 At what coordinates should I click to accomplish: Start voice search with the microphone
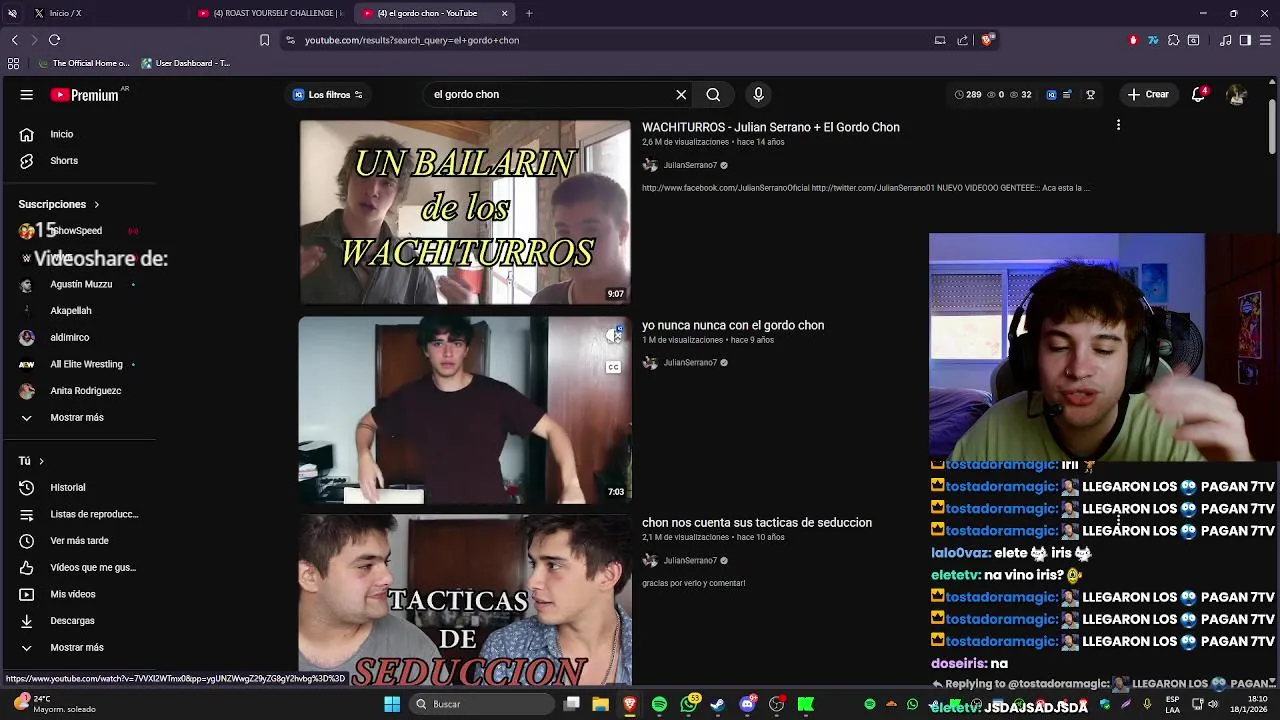(758, 94)
